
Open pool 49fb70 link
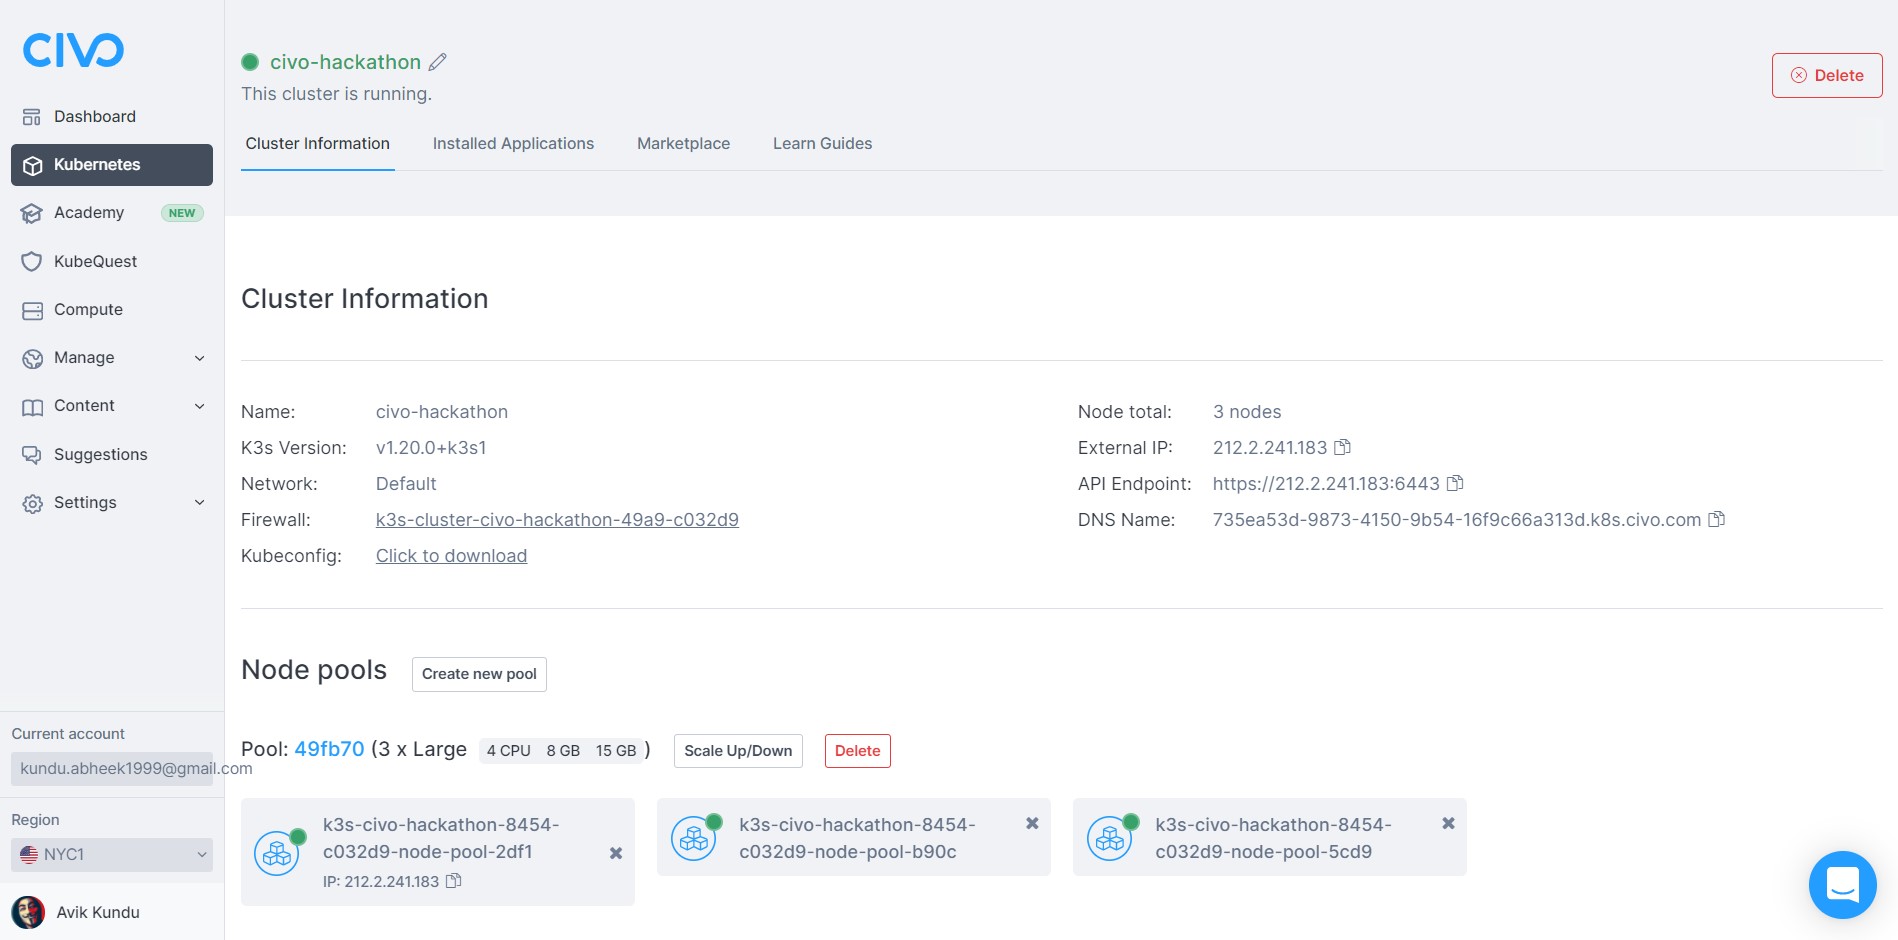point(329,749)
